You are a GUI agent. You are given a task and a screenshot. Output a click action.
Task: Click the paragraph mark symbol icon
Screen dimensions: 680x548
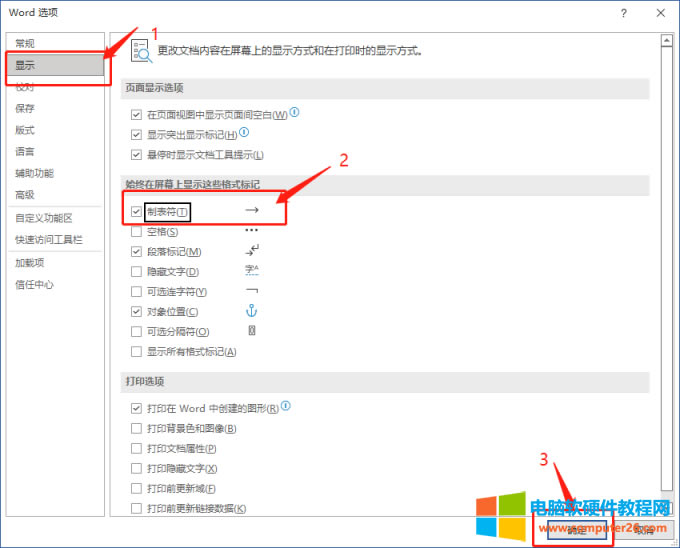click(252, 250)
